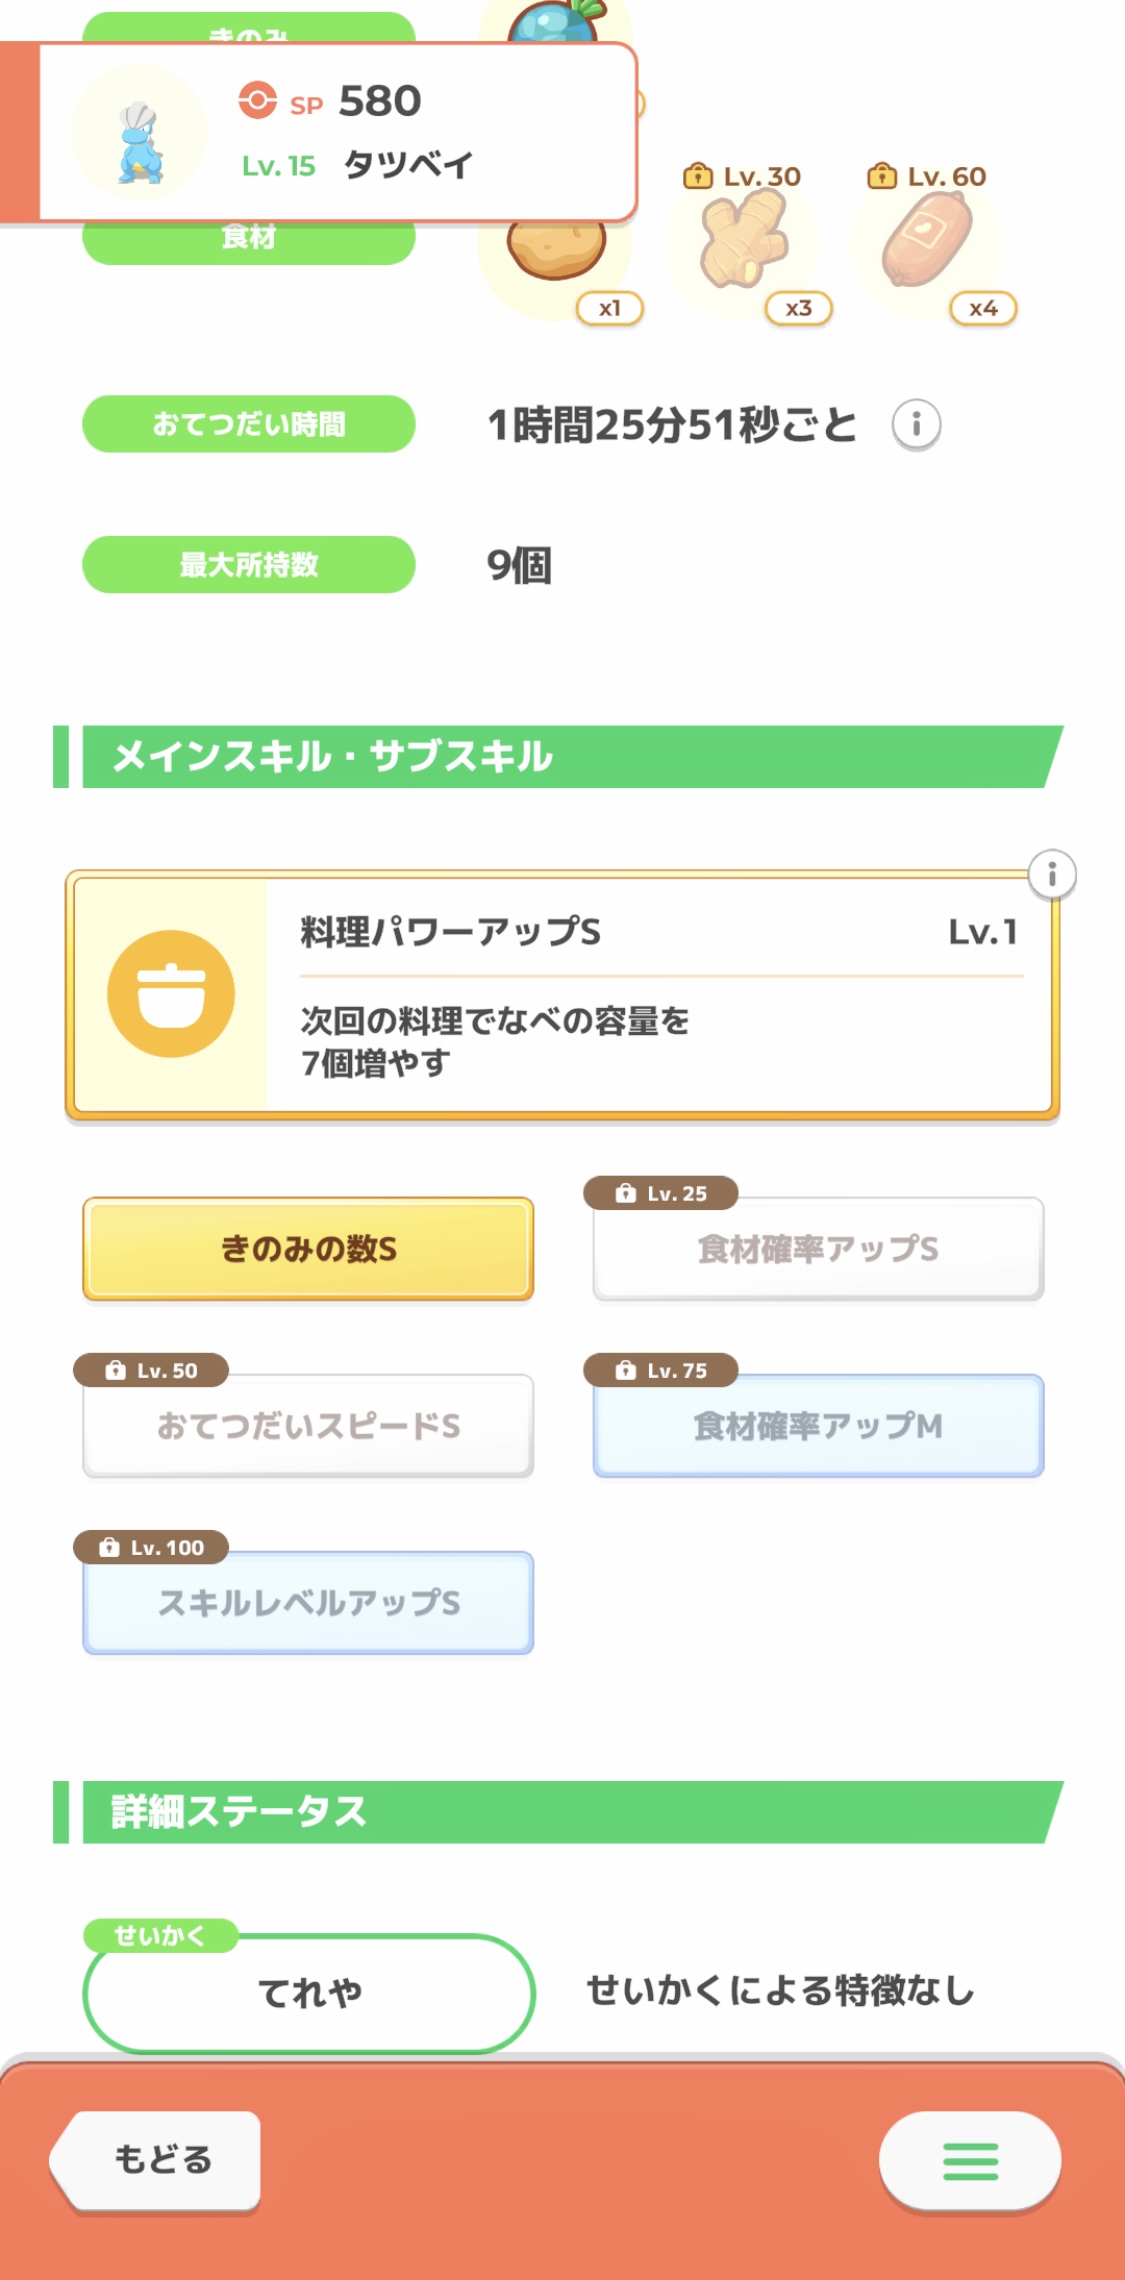
Task: Tap the 料理パワーアップS main skill card
Action: (660, 994)
